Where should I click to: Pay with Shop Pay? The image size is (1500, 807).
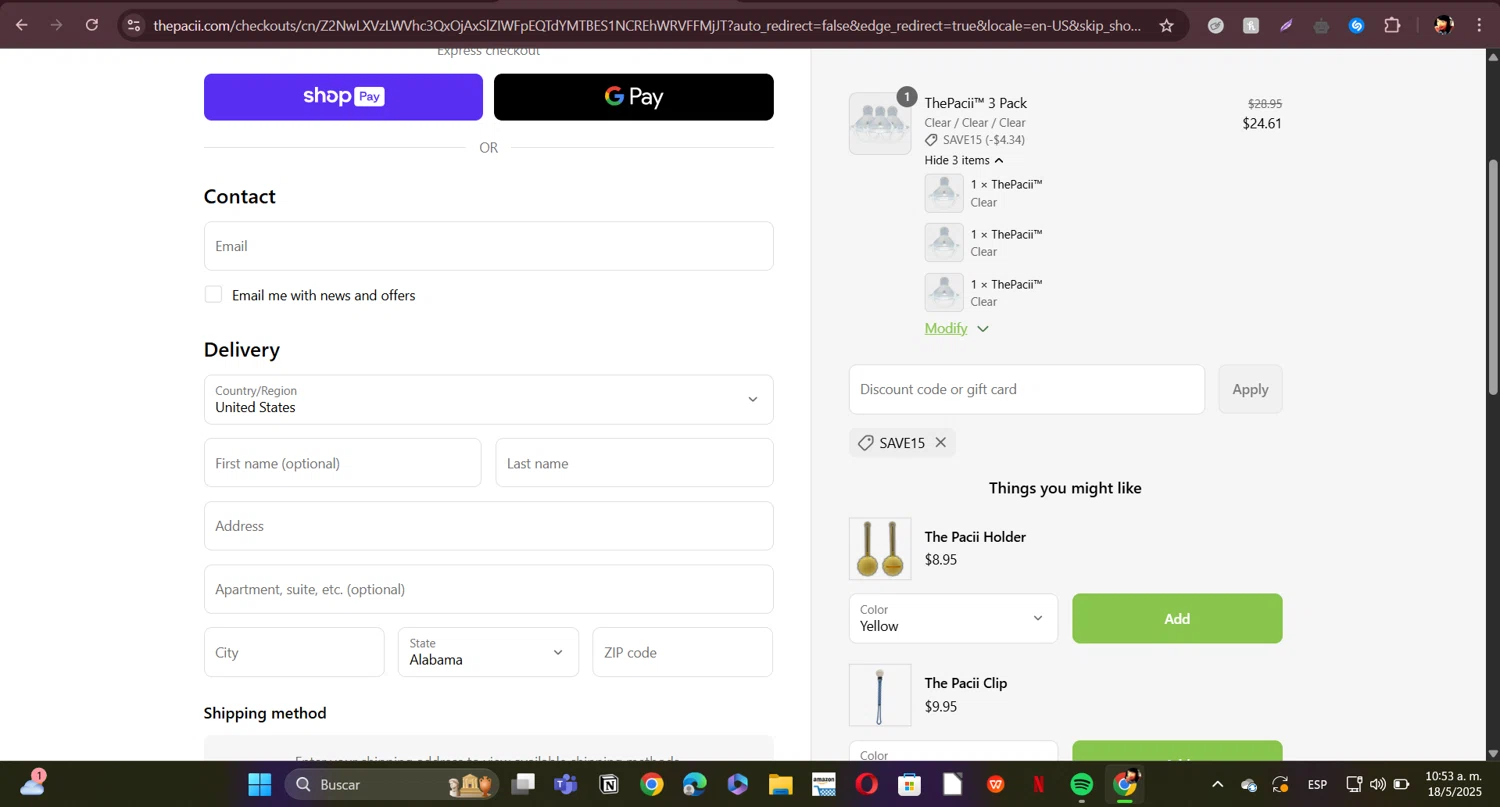click(x=343, y=97)
